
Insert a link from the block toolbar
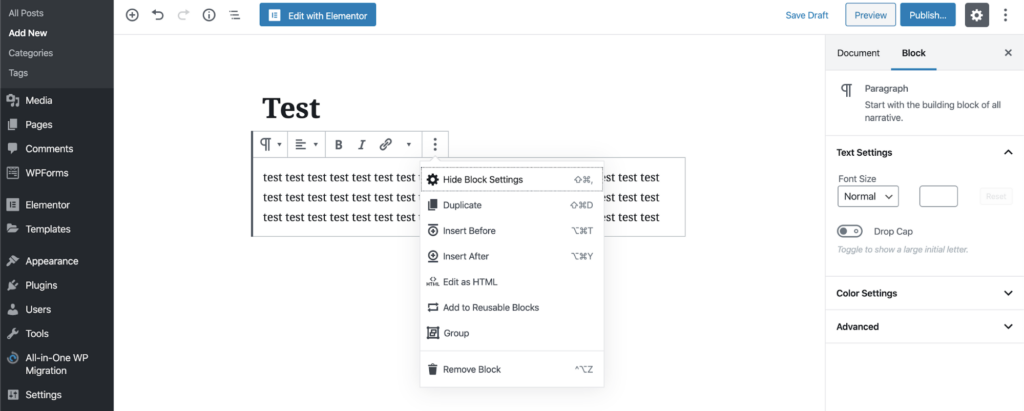click(x=385, y=144)
